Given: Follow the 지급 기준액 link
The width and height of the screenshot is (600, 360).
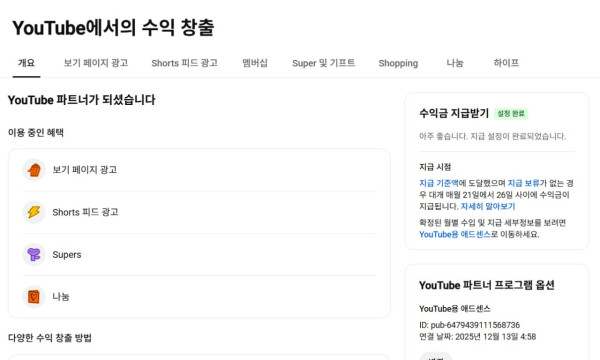Looking at the screenshot, I should tap(439, 183).
